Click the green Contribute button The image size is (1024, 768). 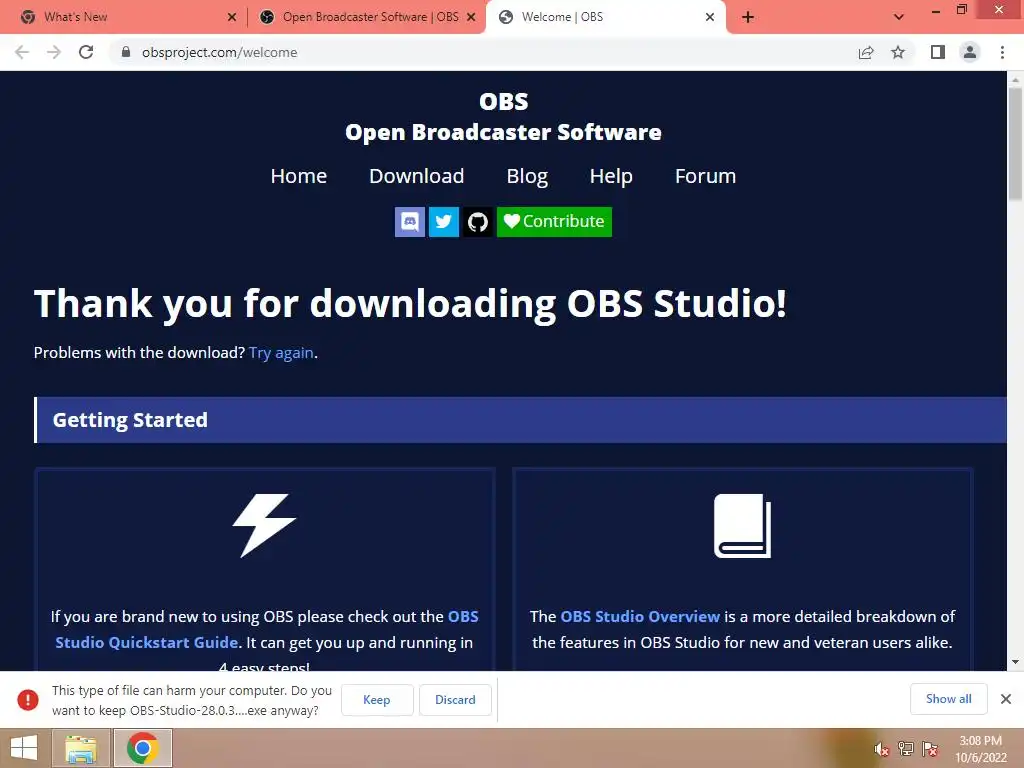point(554,221)
